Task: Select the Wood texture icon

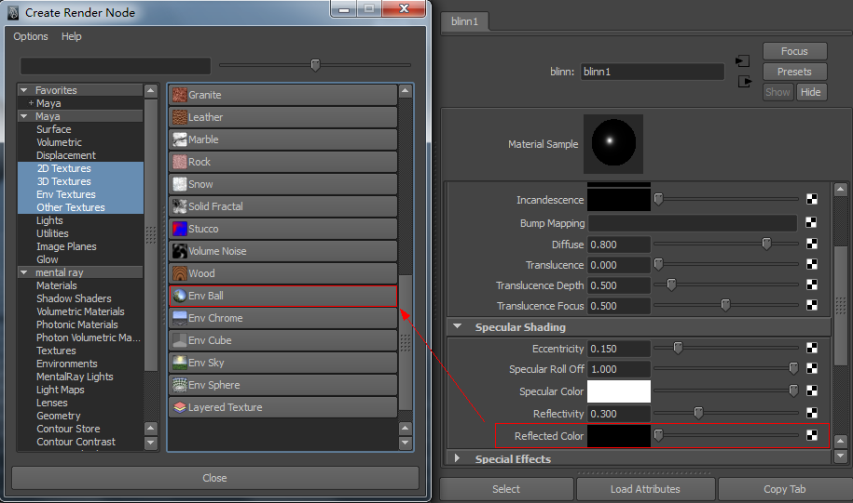Action: click(x=180, y=274)
